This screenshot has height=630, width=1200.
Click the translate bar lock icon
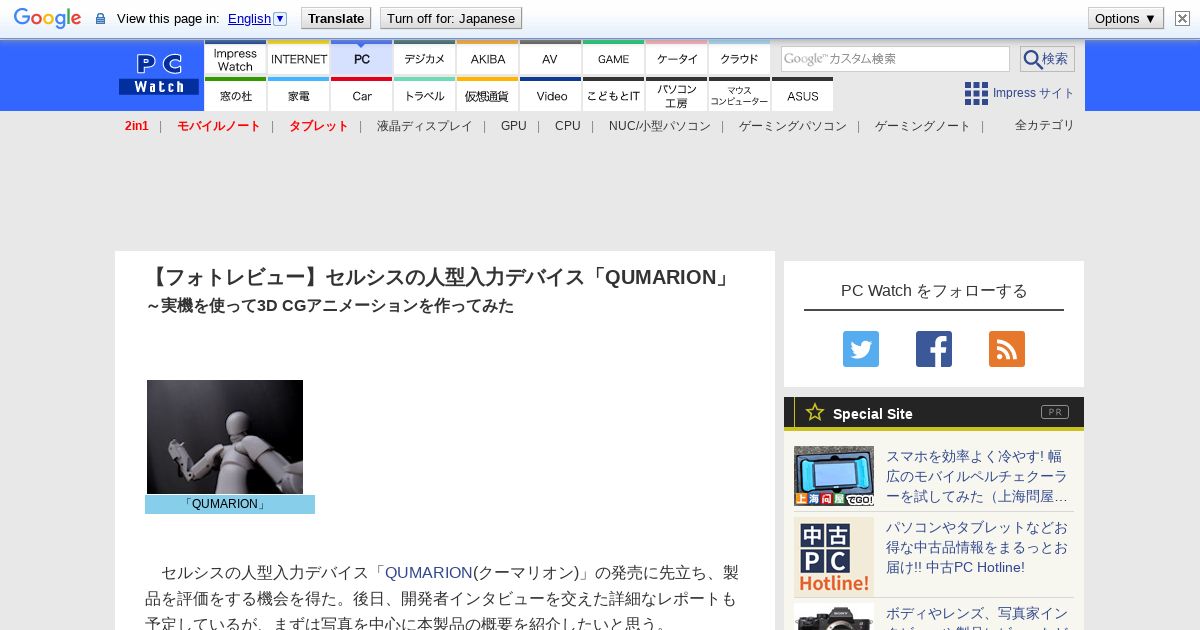coord(100,19)
